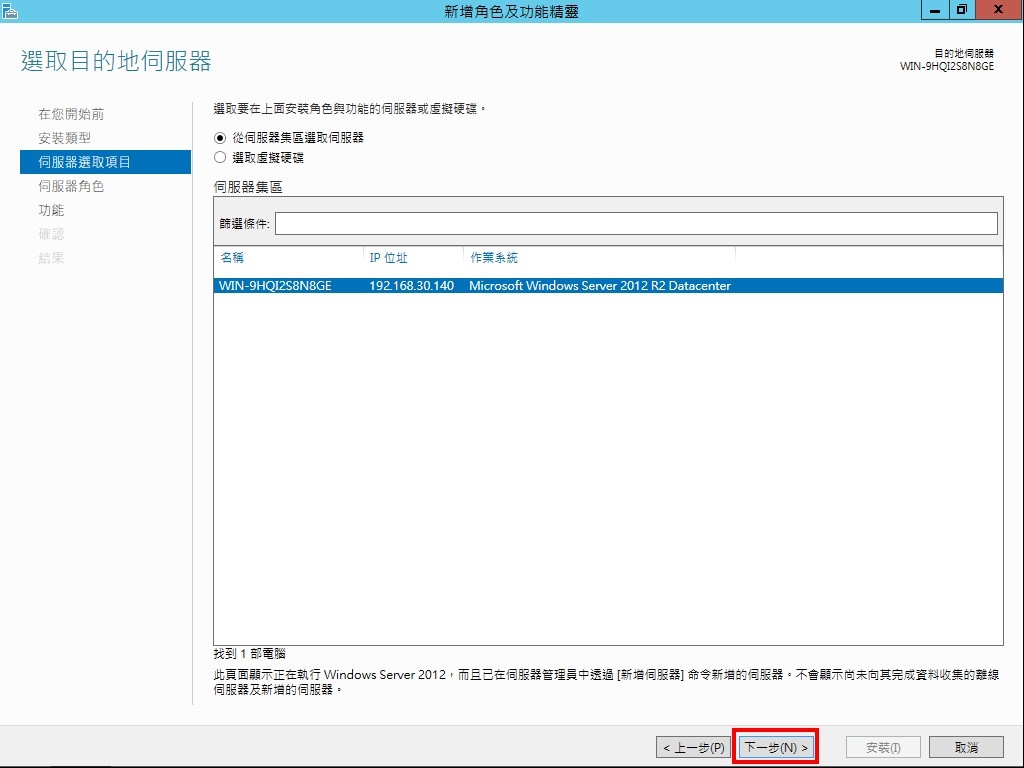The width and height of the screenshot is (1024, 768).
Task: Click IP address 192.168.30.140 cell
Action: 411,285
